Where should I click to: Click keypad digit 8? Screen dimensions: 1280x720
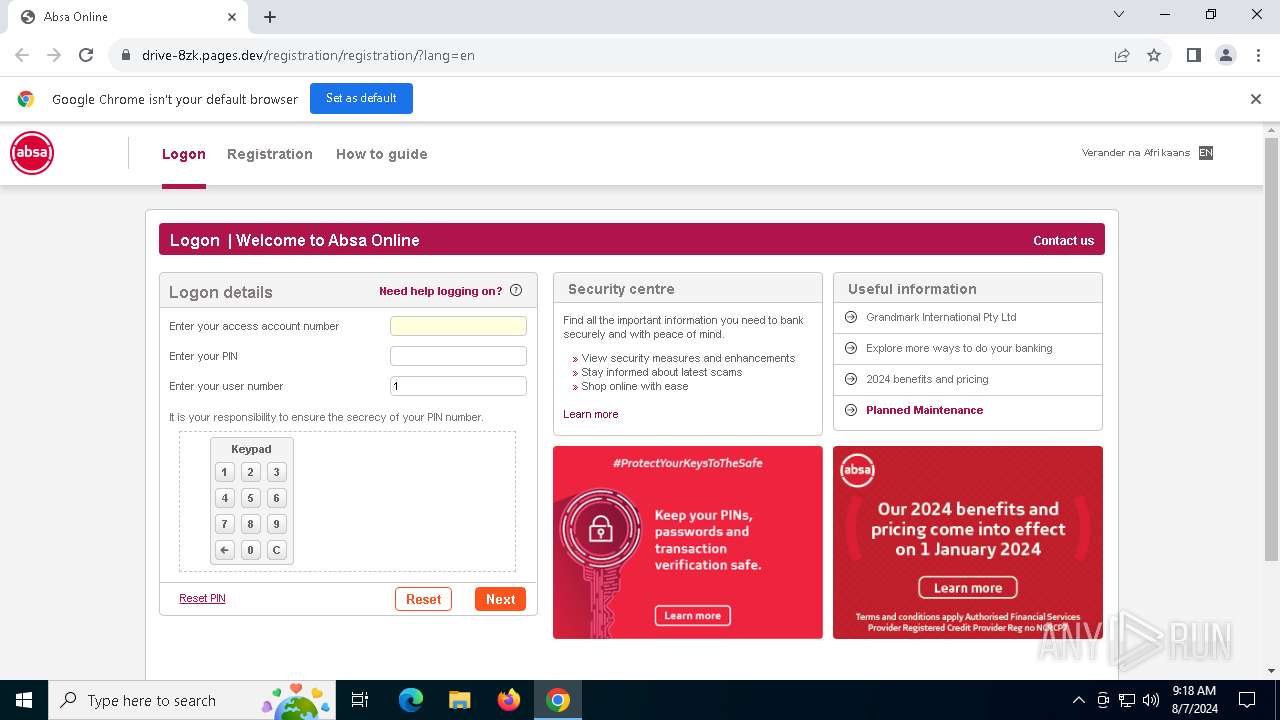tap(250, 524)
